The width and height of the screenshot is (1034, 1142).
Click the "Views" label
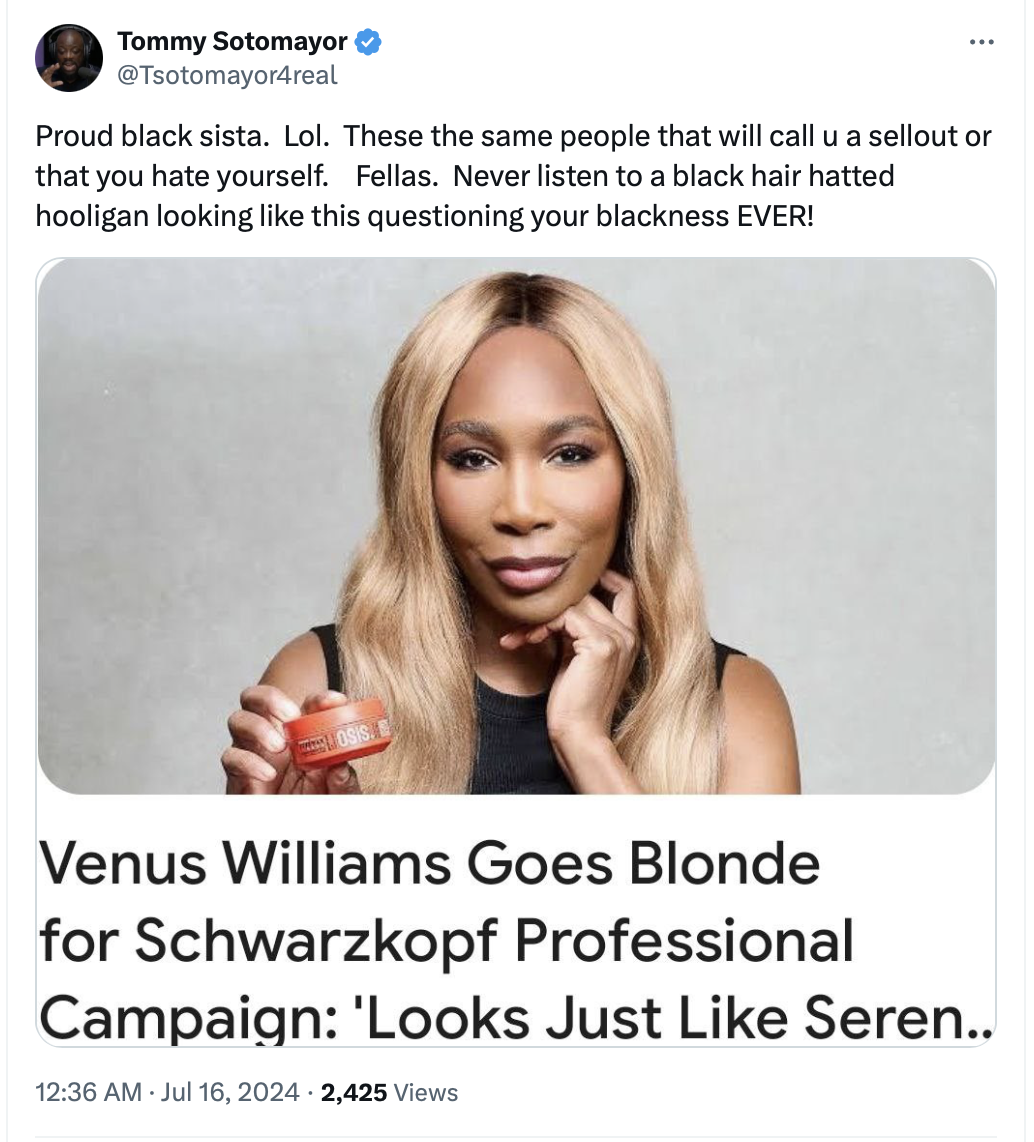point(426,1092)
